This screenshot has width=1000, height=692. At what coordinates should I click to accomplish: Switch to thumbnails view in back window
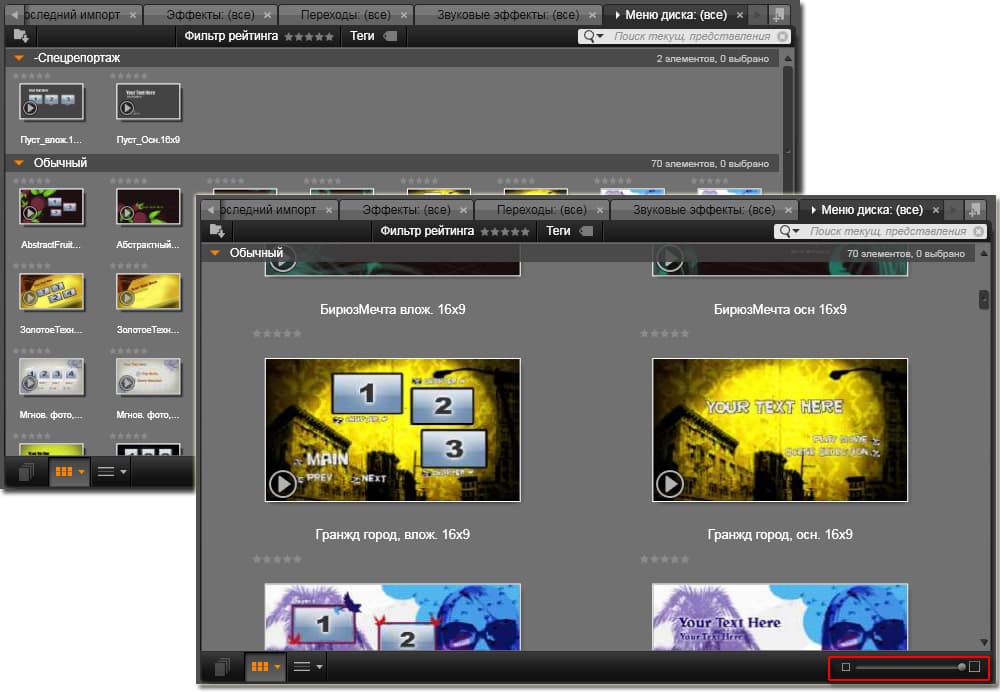coord(64,472)
